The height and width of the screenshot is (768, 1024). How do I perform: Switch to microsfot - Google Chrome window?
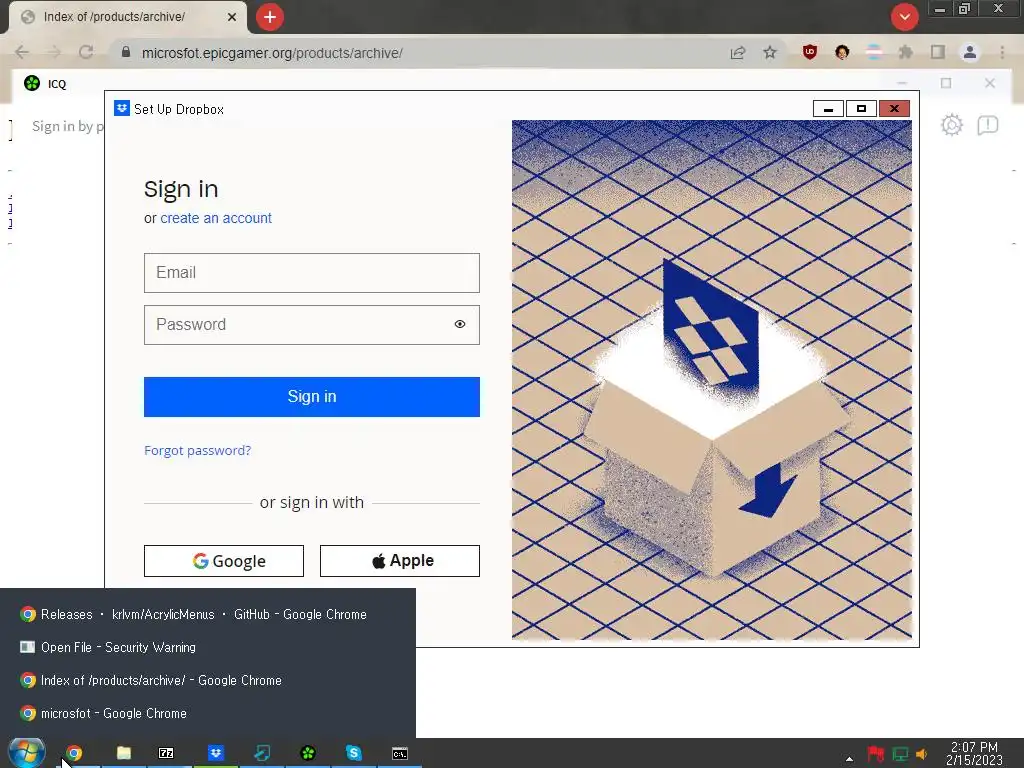(x=208, y=713)
